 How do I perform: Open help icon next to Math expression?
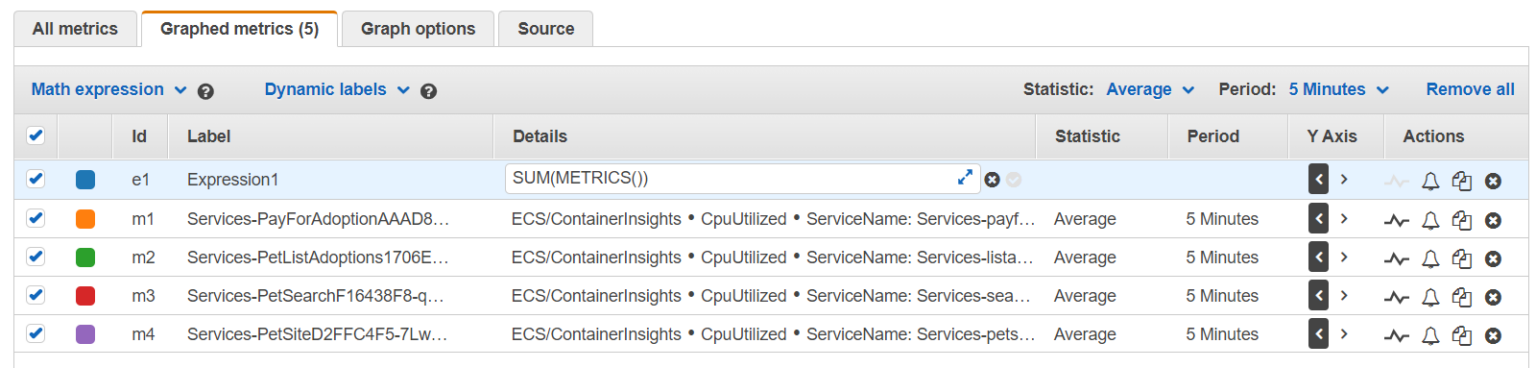(206, 91)
